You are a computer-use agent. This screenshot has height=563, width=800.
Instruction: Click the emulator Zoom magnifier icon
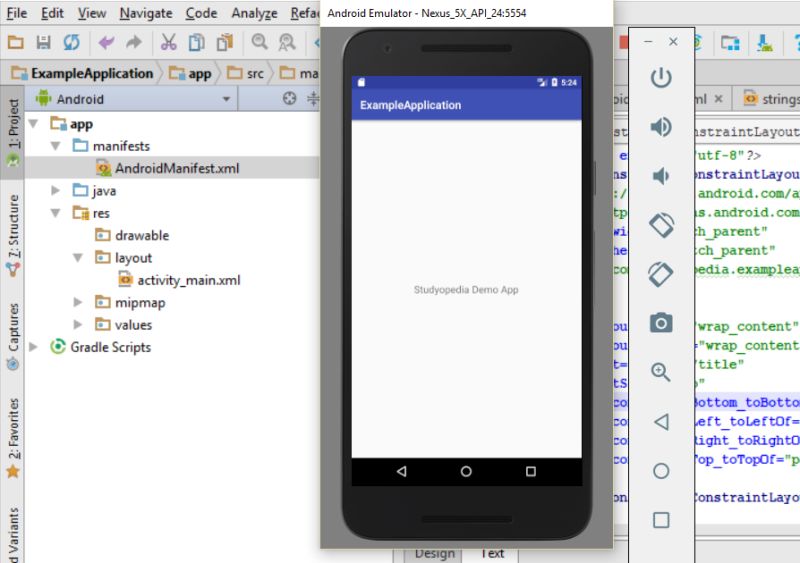661,372
